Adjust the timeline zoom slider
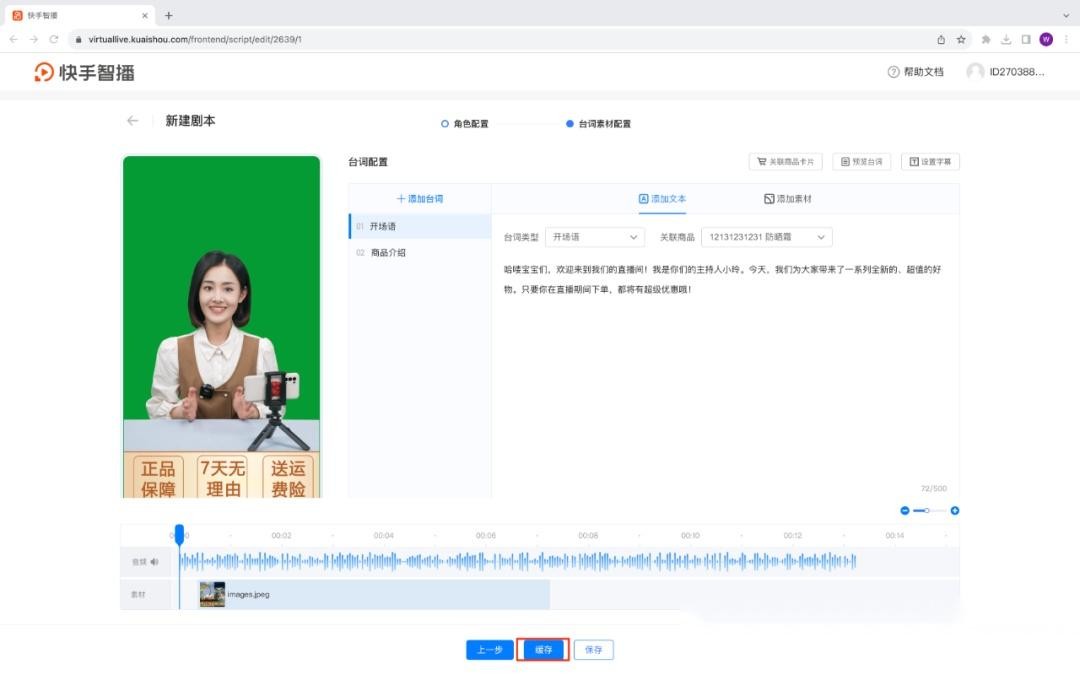 coord(927,510)
